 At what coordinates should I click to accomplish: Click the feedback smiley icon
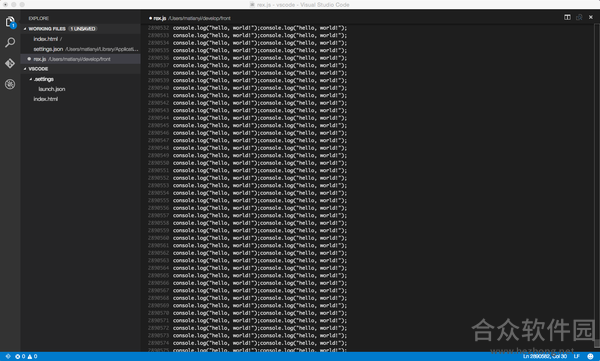(x=590, y=356)
